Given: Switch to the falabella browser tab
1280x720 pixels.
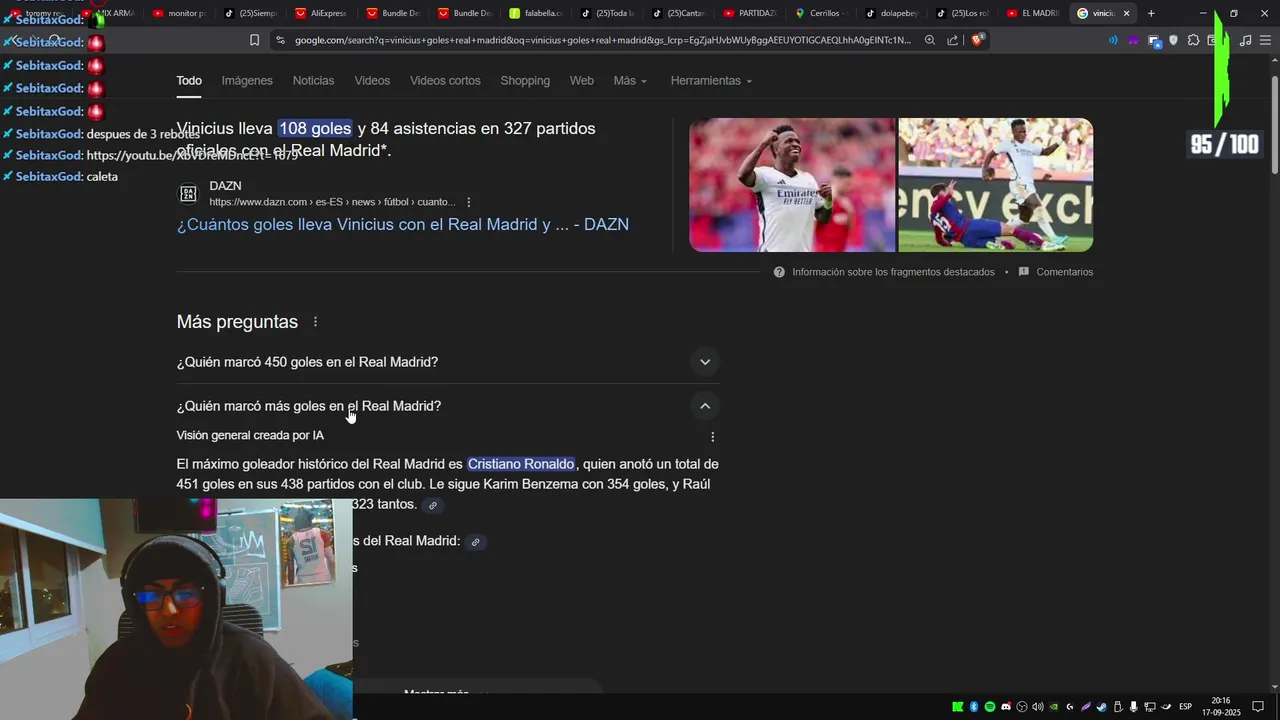Looking at the screenshot, I should pyautogui.click(x=537, y=13).
